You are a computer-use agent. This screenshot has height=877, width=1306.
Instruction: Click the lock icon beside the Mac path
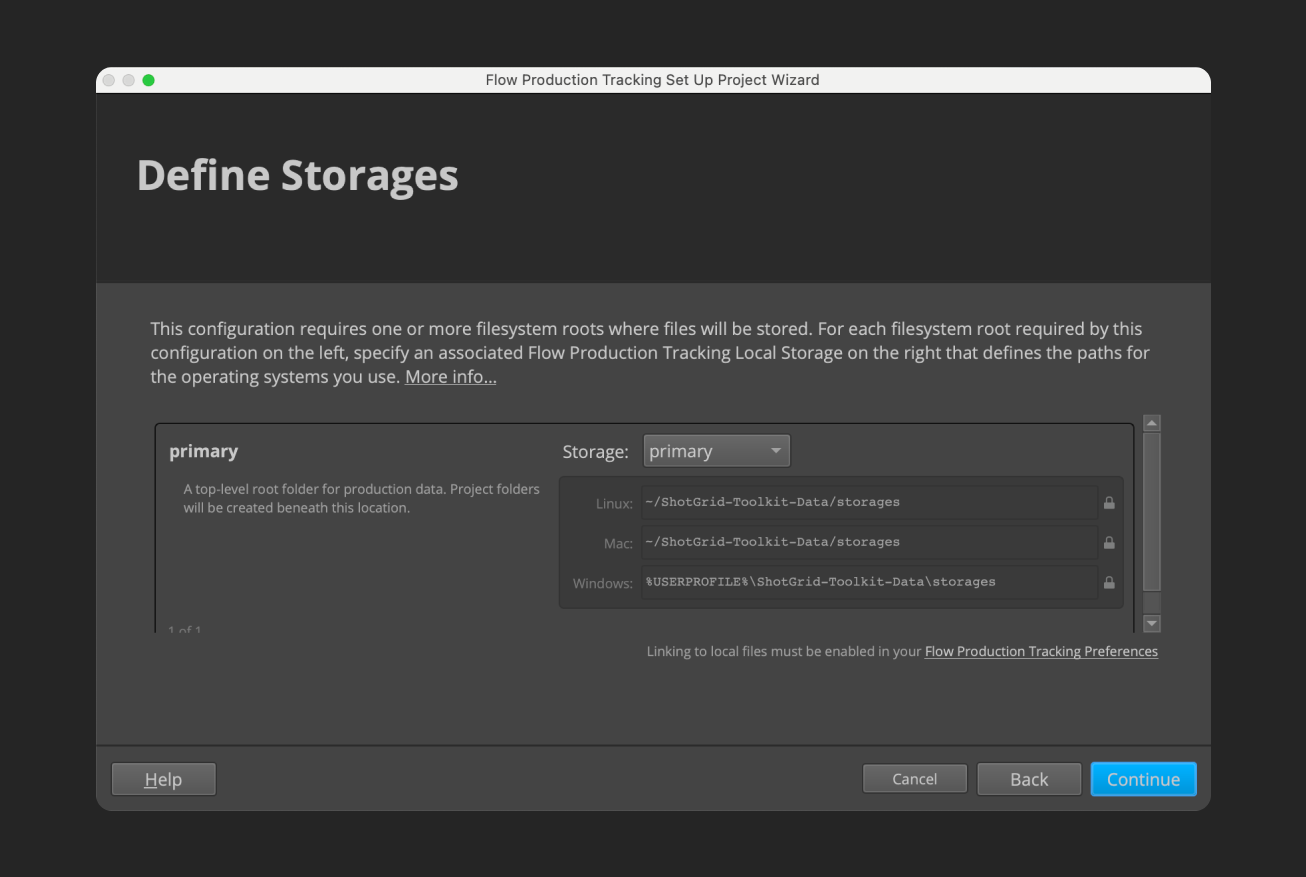point(1109,543)
